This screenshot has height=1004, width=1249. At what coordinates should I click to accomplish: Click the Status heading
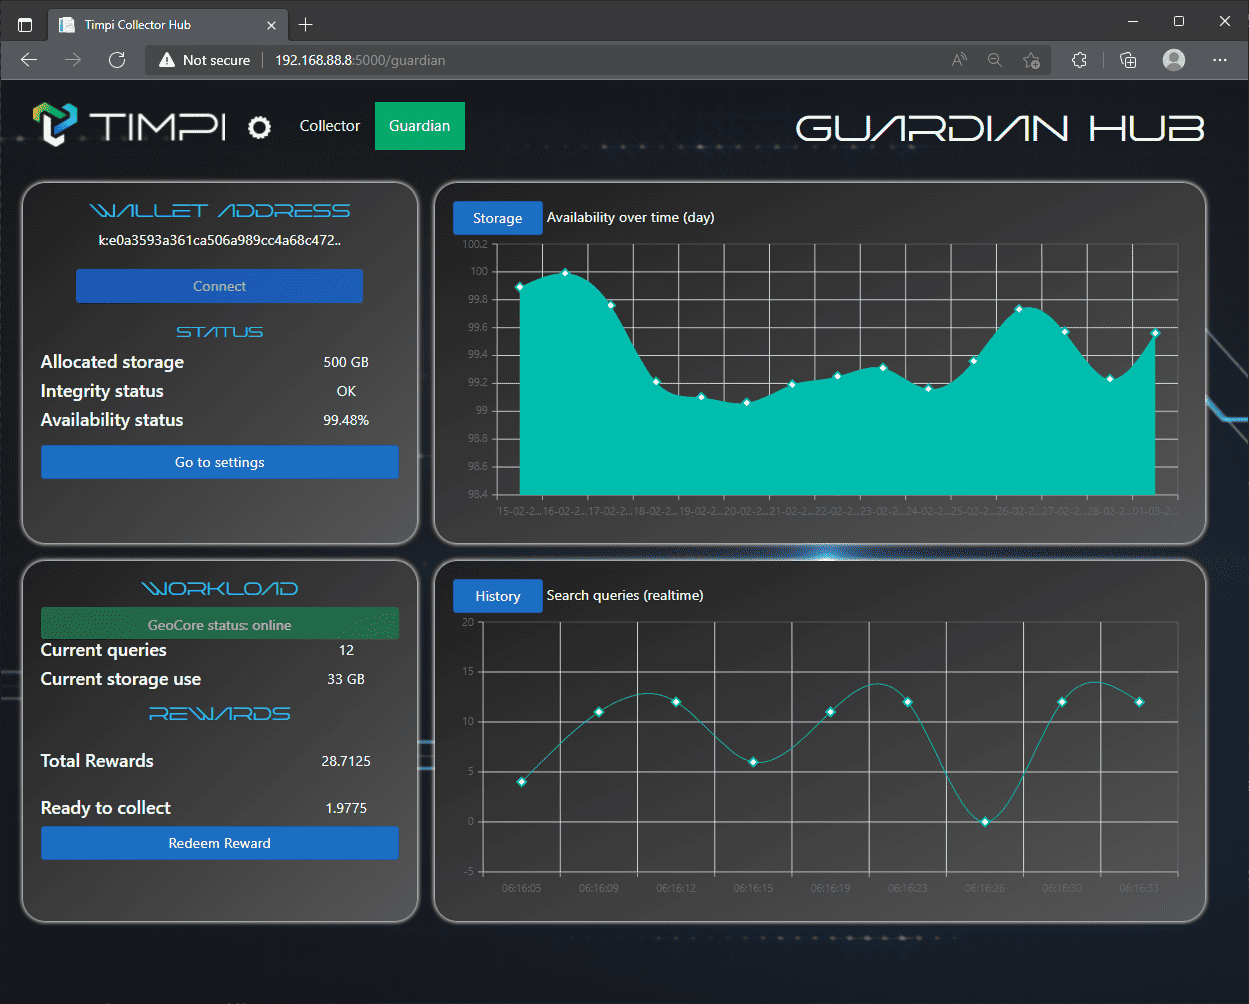pos(220,332)
